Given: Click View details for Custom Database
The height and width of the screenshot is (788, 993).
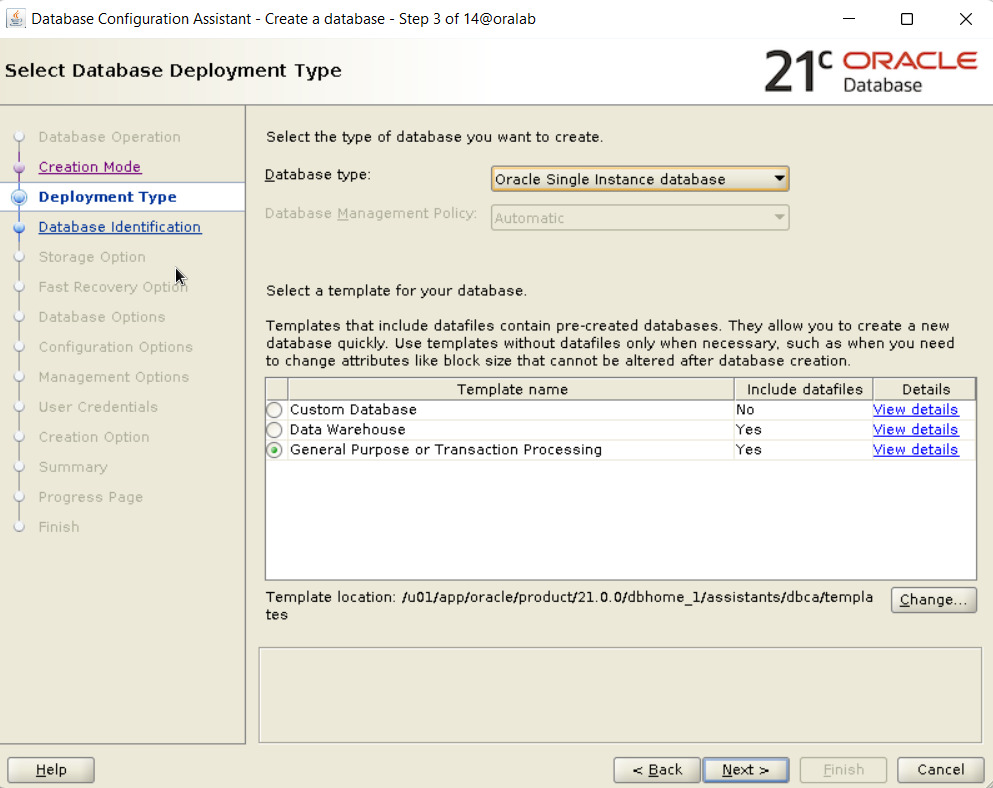Looking at the screenshot, I should [x=915, y=409].
